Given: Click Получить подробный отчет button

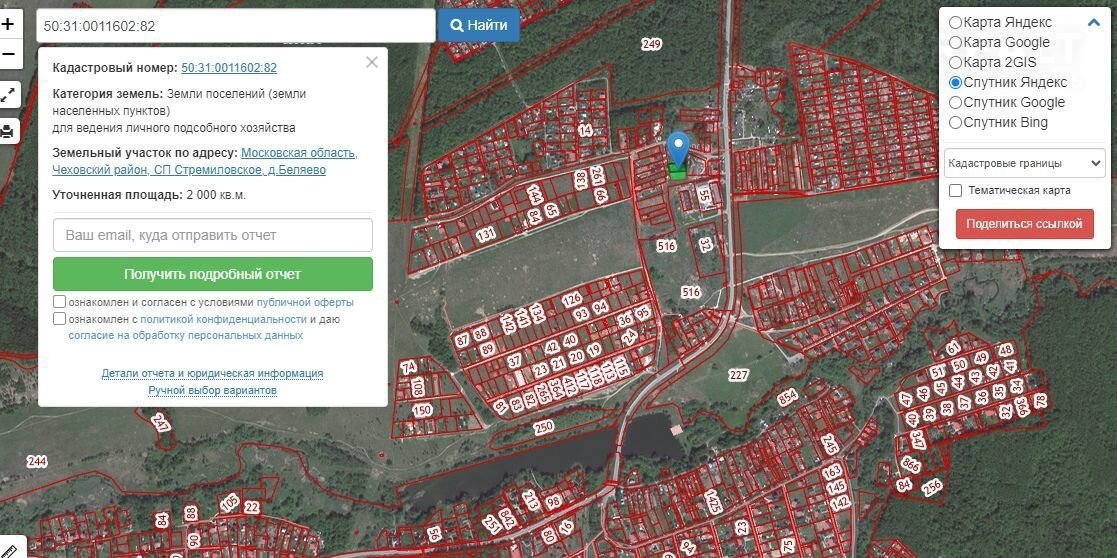Looking at the screenshot, I should click(x=212, y=274).
